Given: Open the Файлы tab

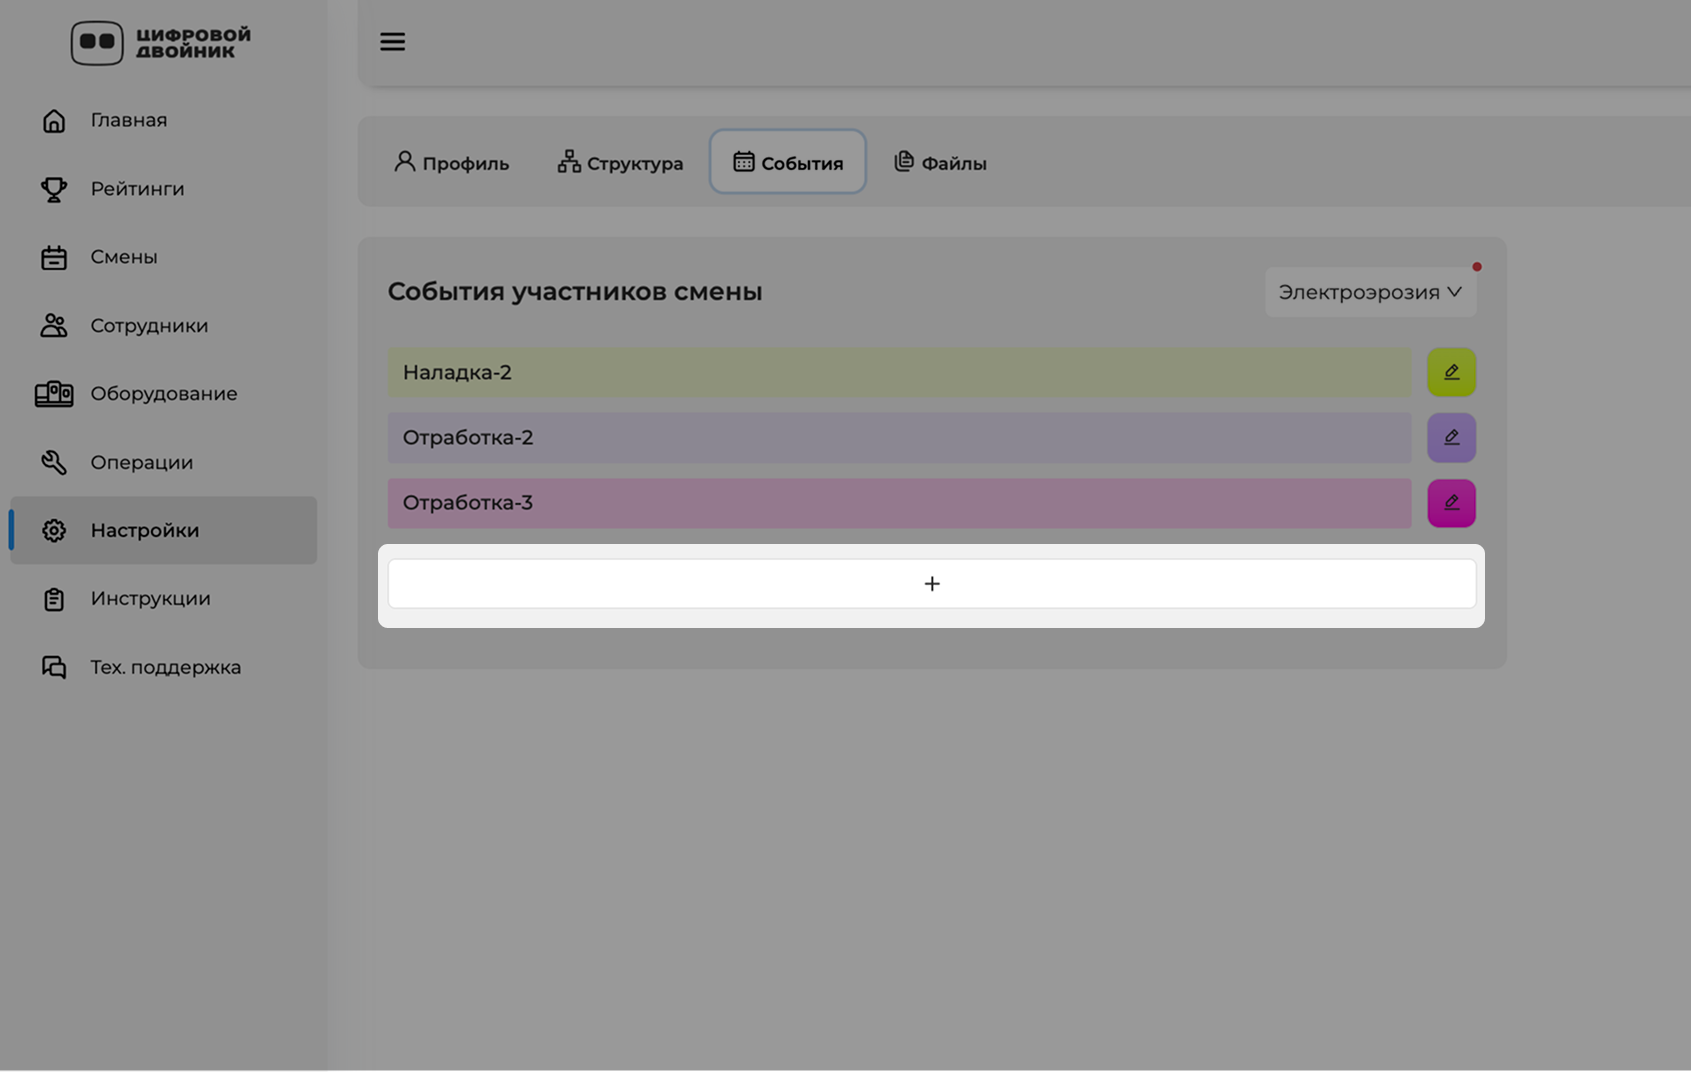Looking at the screenshot, I should click(940, 162).
